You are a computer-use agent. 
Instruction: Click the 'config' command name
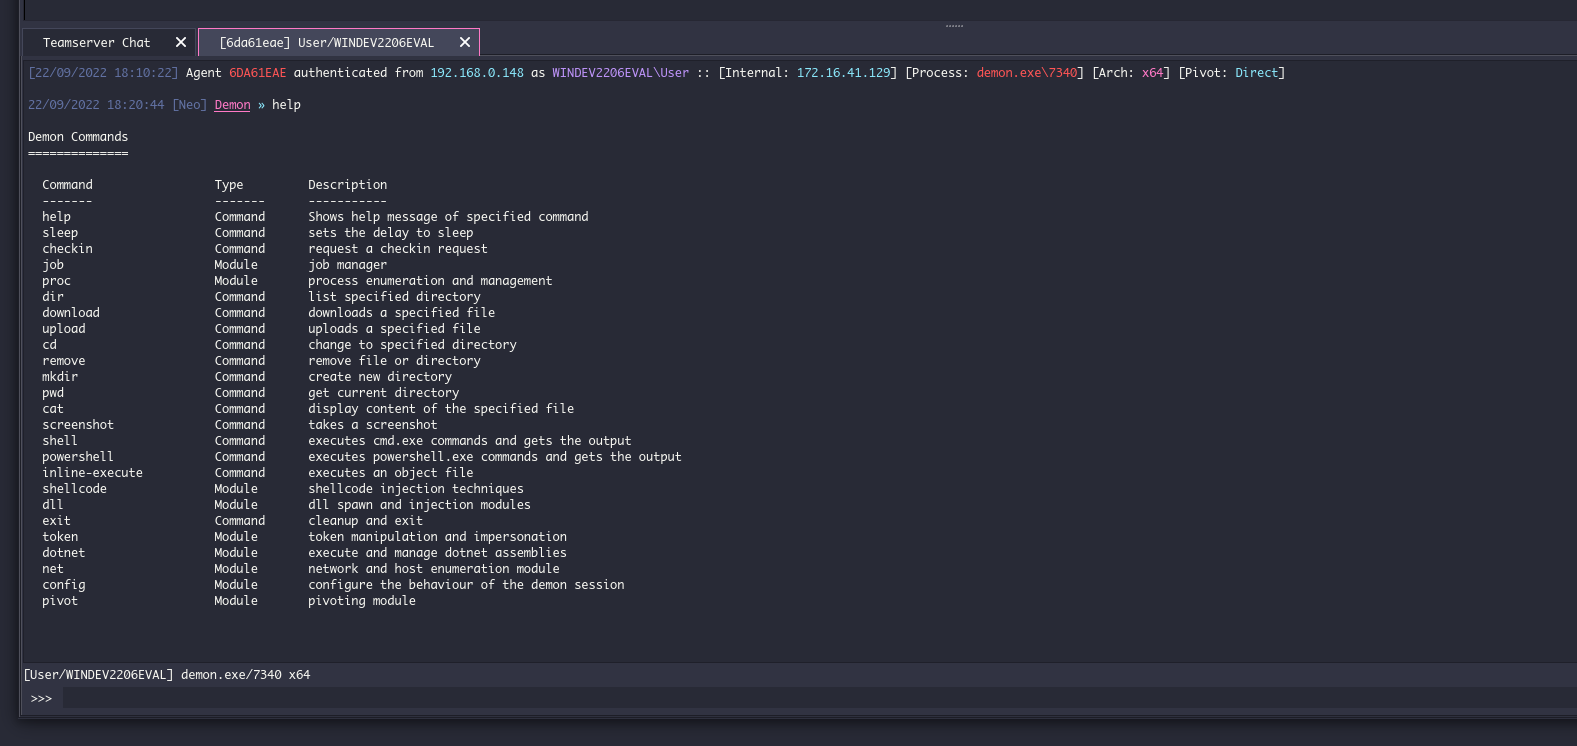[64, 584]
